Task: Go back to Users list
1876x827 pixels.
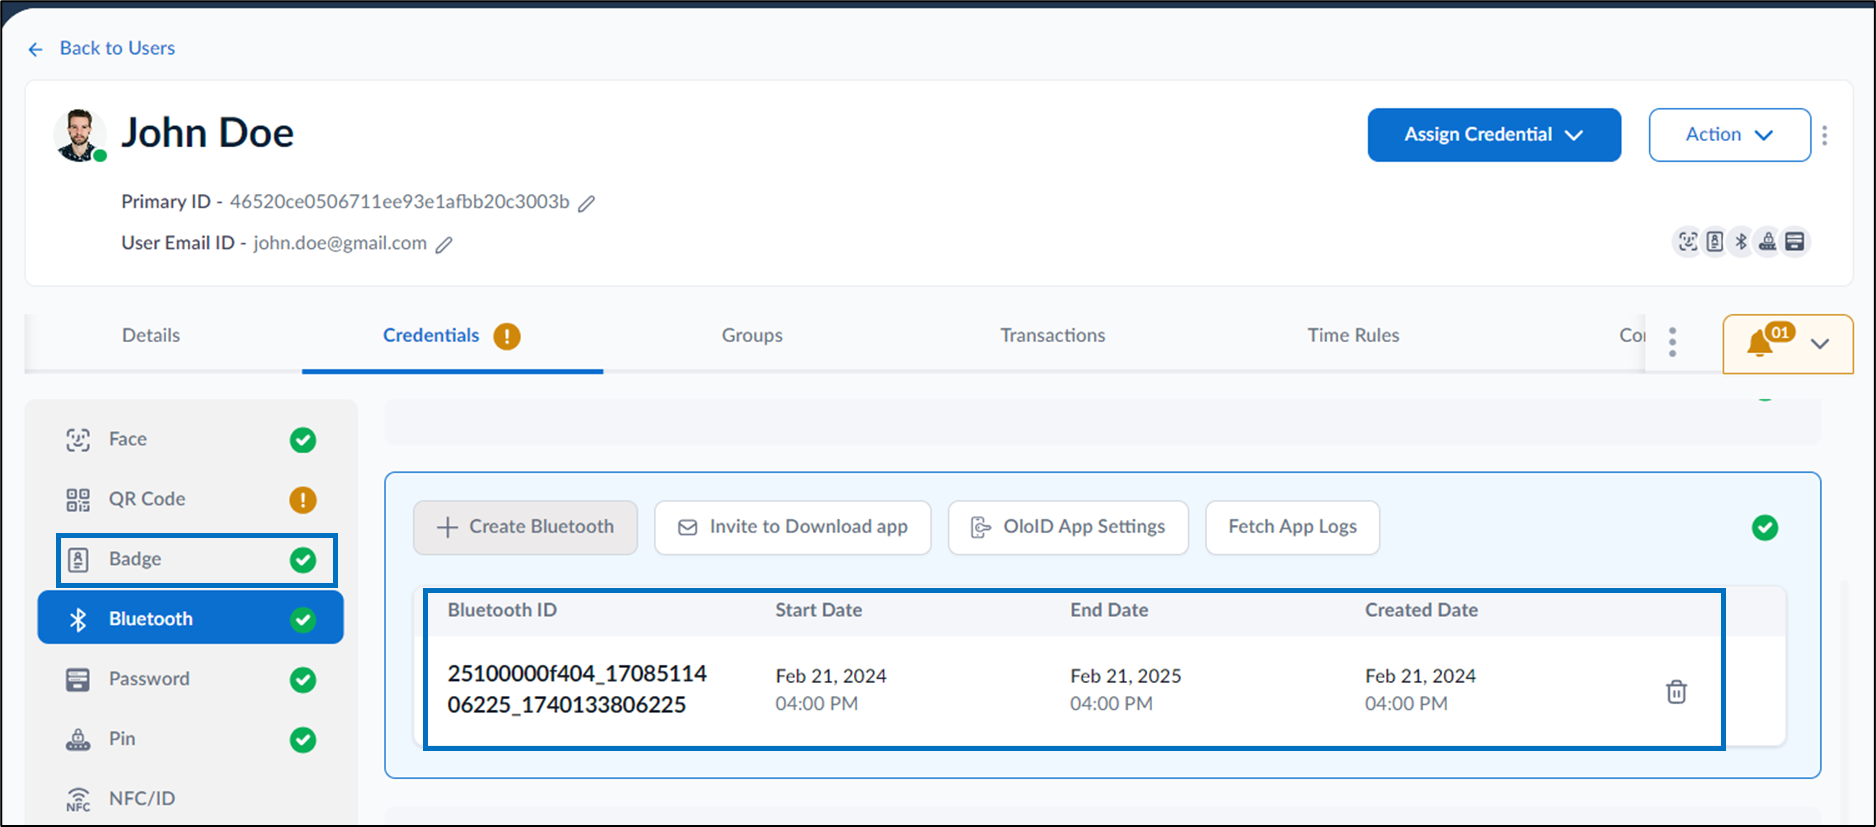Action: pyautogui.click(x=102, y=48)
